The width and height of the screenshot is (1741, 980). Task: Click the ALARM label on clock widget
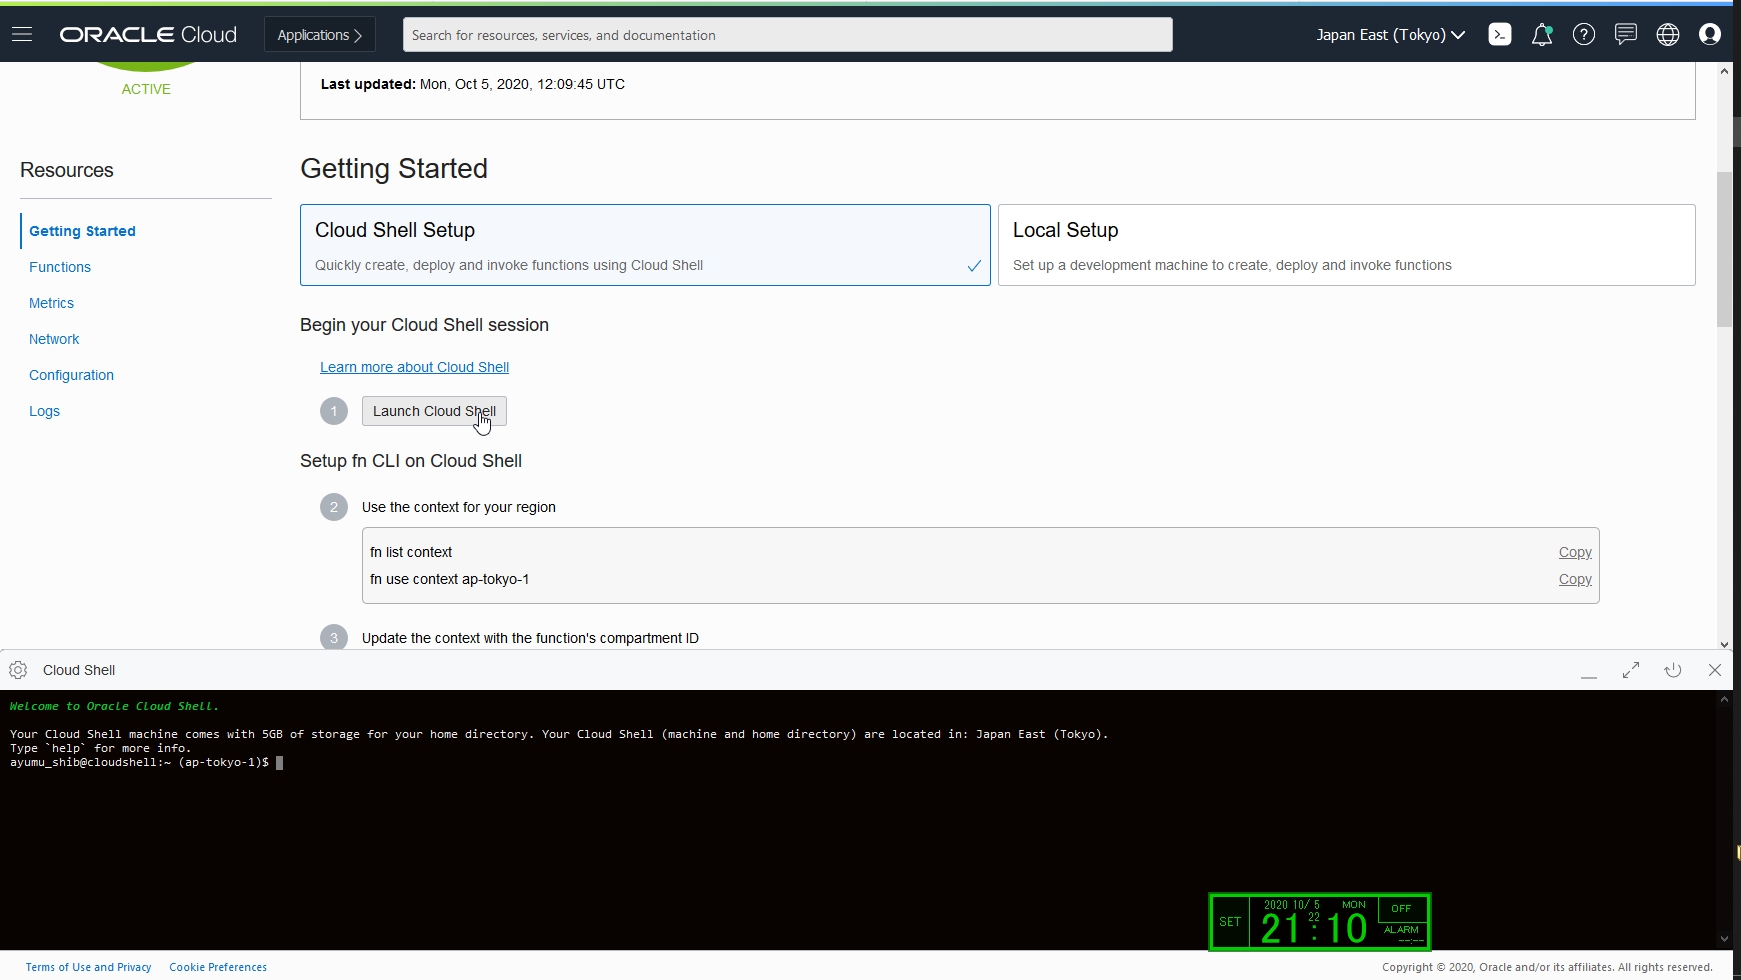(x=1401, y=930)
